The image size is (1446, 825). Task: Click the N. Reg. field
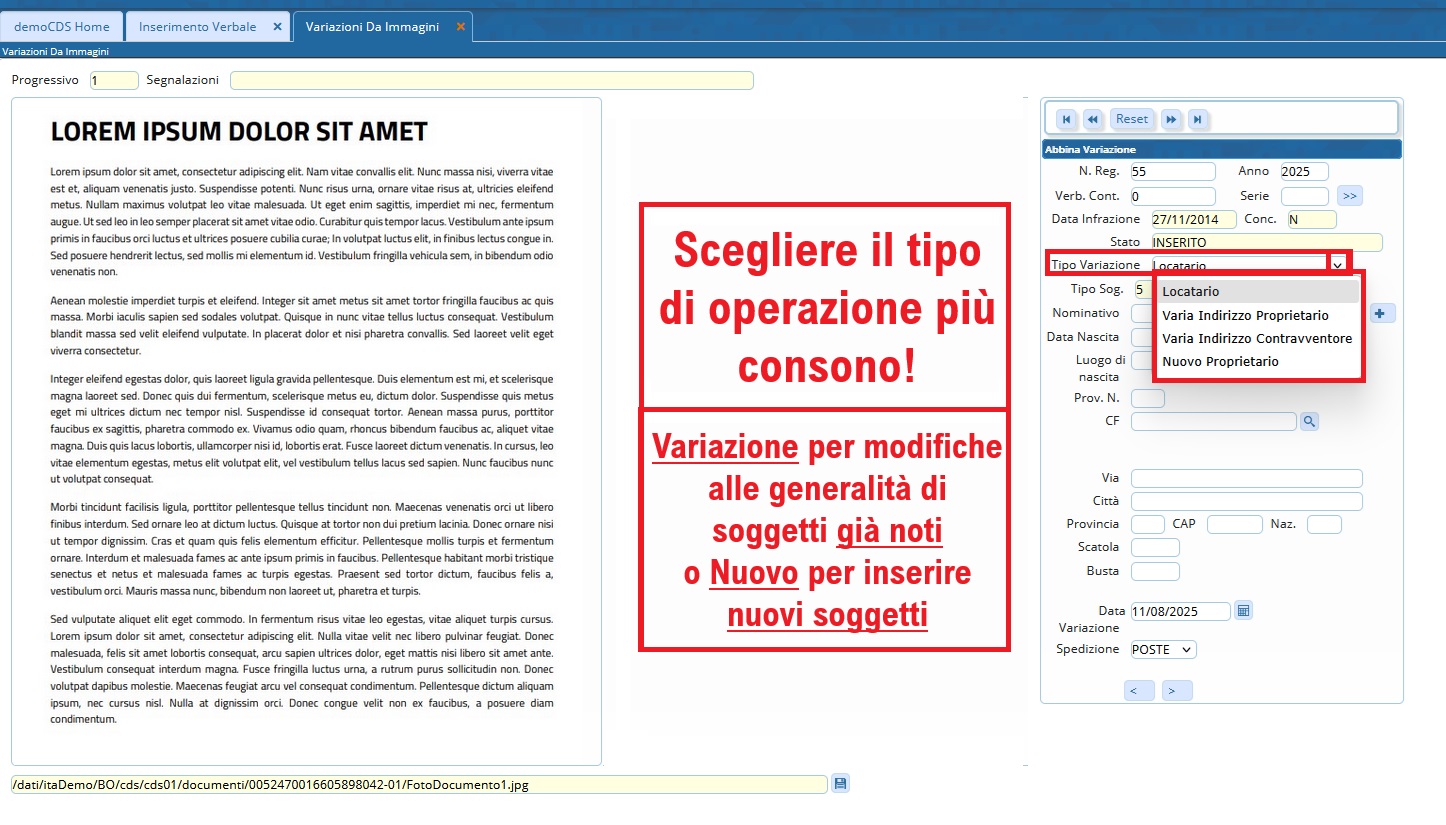pos(1173,172)
